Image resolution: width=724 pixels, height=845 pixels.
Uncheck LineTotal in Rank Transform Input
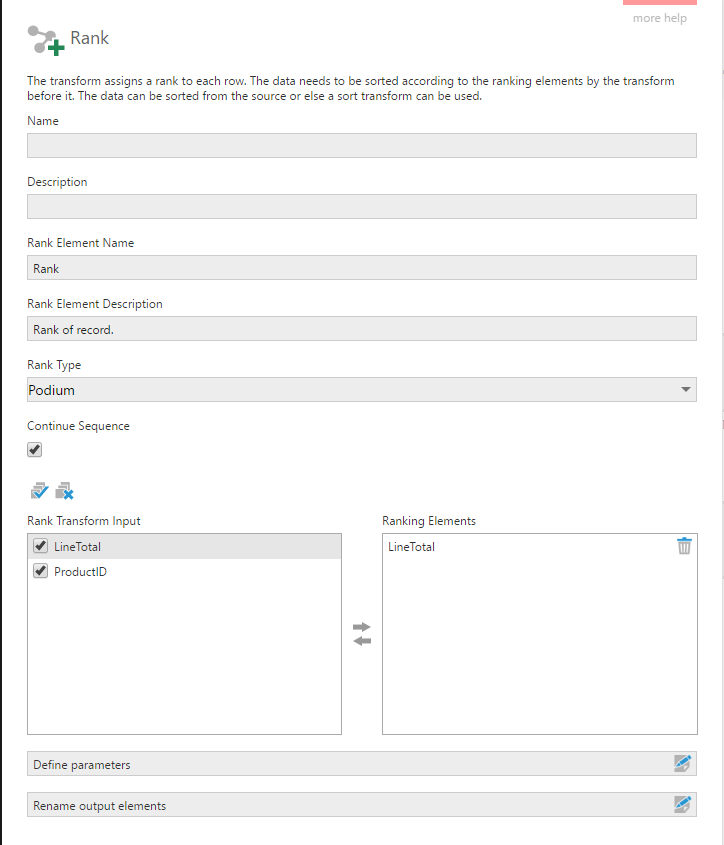38,546
